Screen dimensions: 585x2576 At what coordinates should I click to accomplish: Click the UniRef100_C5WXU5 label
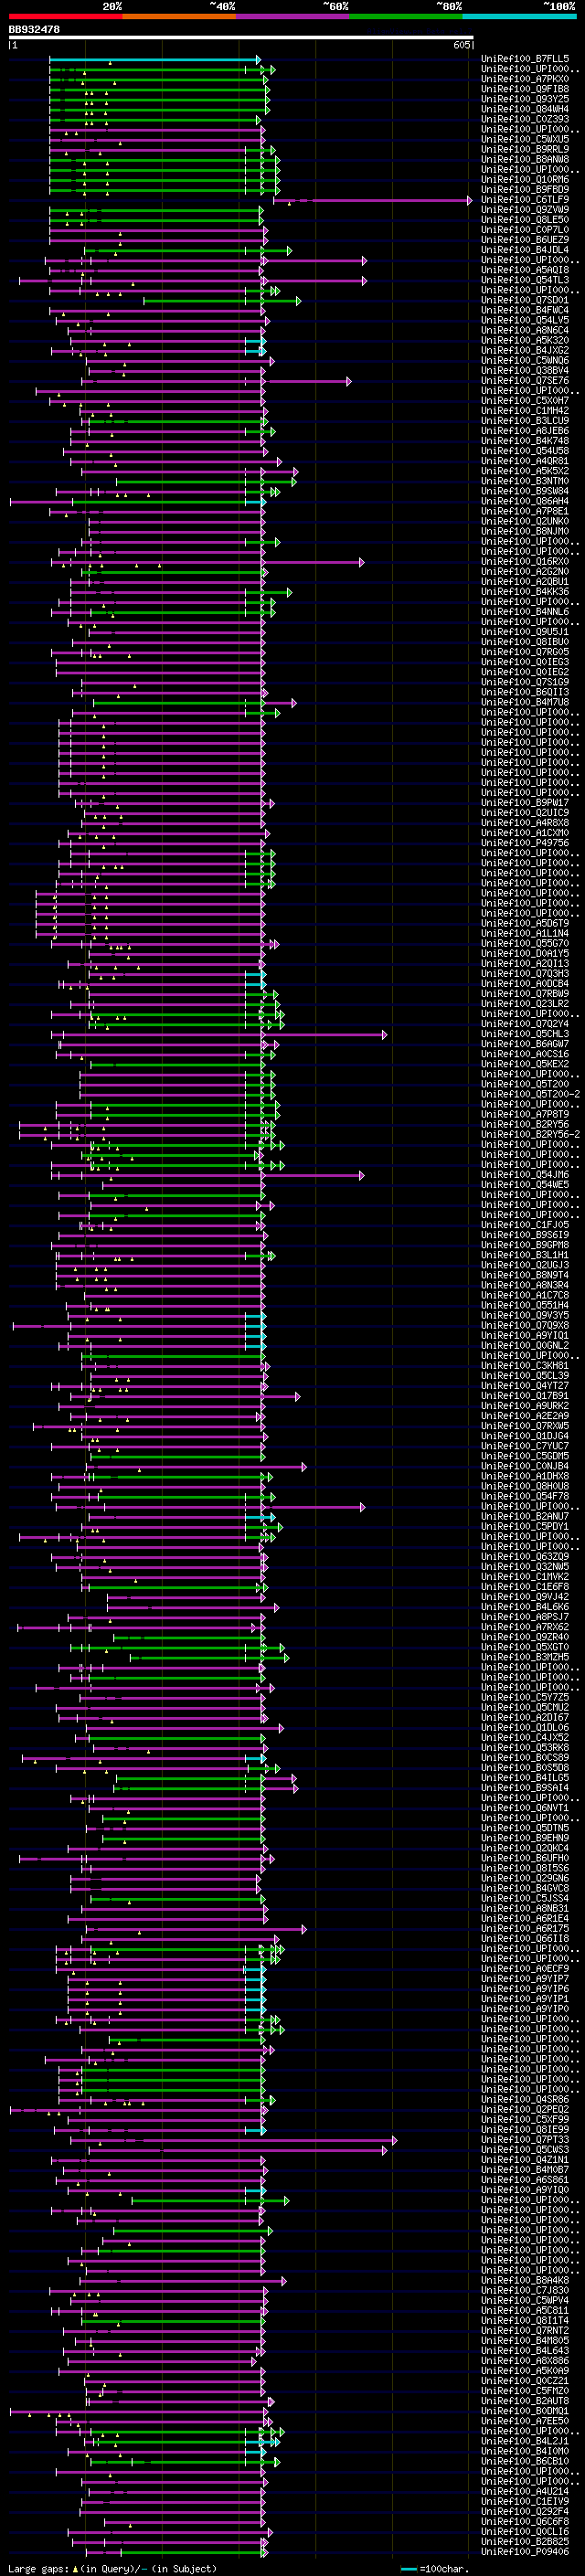tap(525, 140)
